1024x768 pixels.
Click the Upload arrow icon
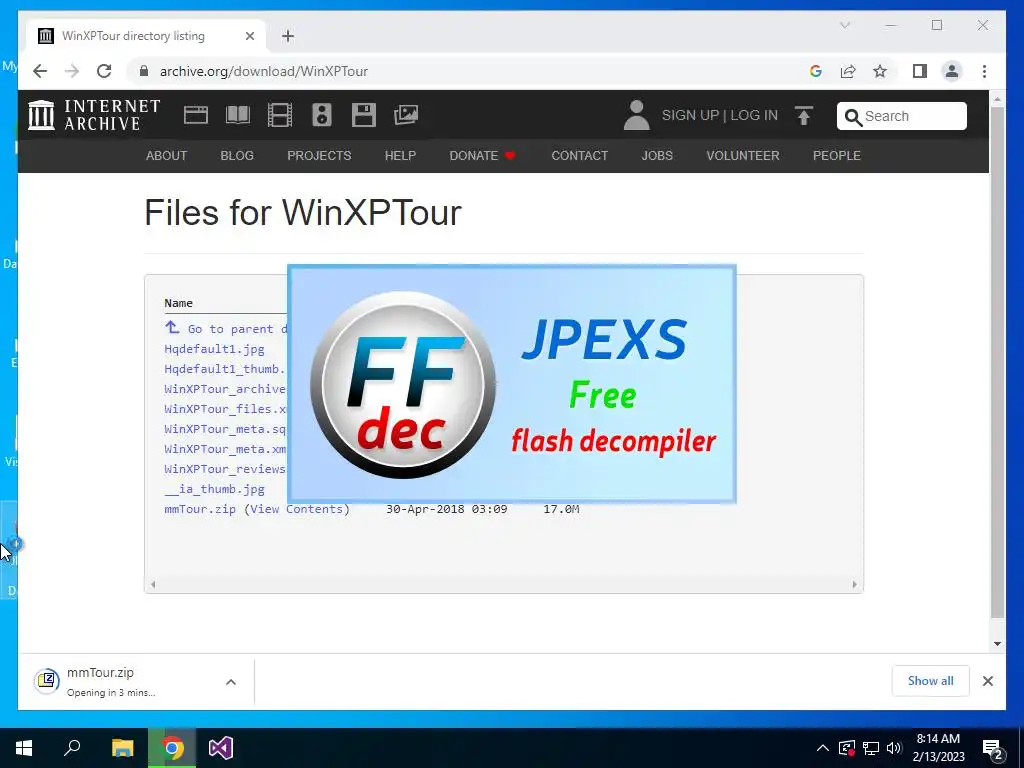click(x=804, y=116)
